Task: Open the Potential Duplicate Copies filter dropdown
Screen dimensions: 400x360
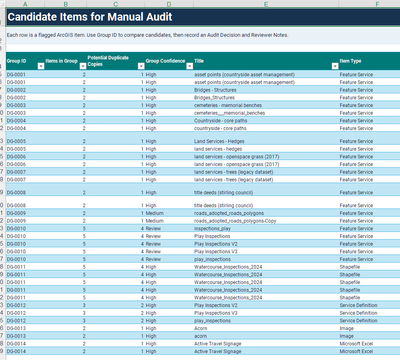Action: click(x=141, y=66)
